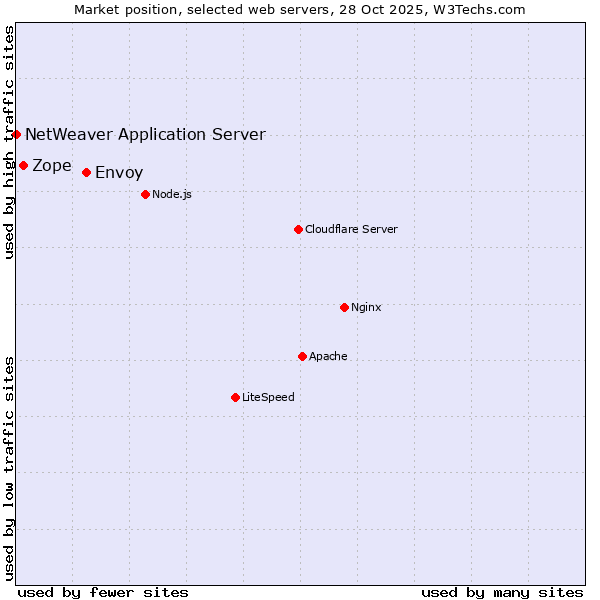Select the LiteSpeed text label

pyautogui.click(x=268, y=397)
